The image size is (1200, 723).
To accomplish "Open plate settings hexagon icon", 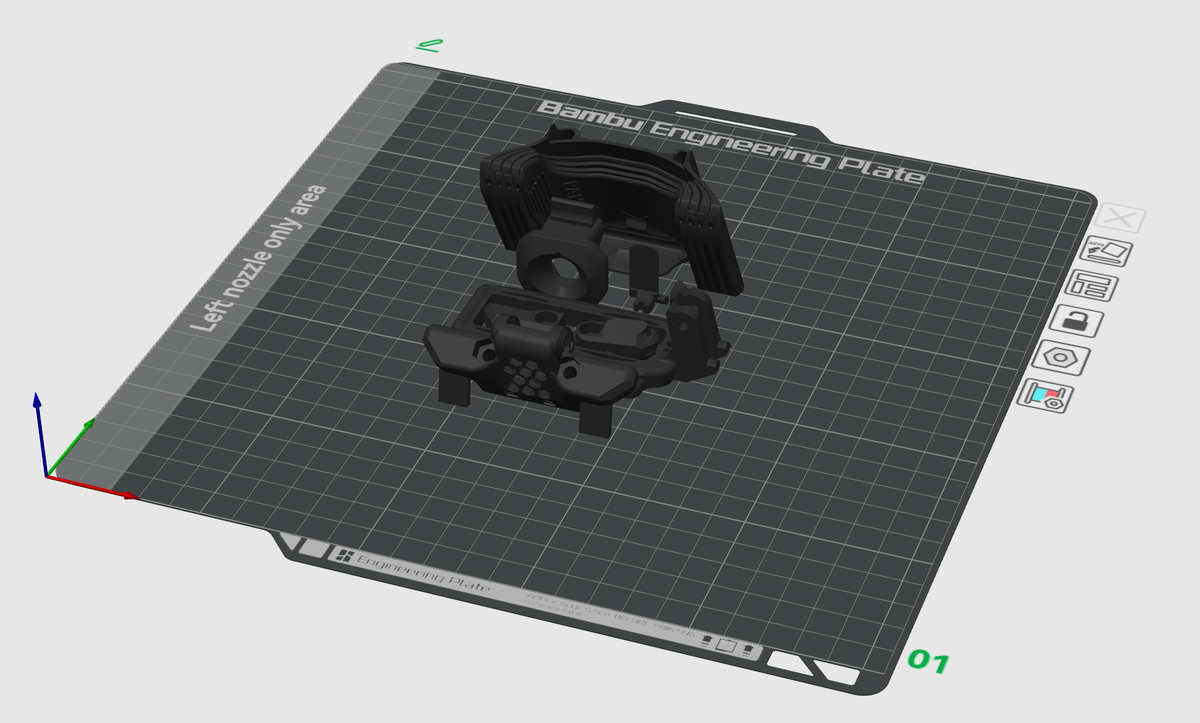I will click(1061, 357).
